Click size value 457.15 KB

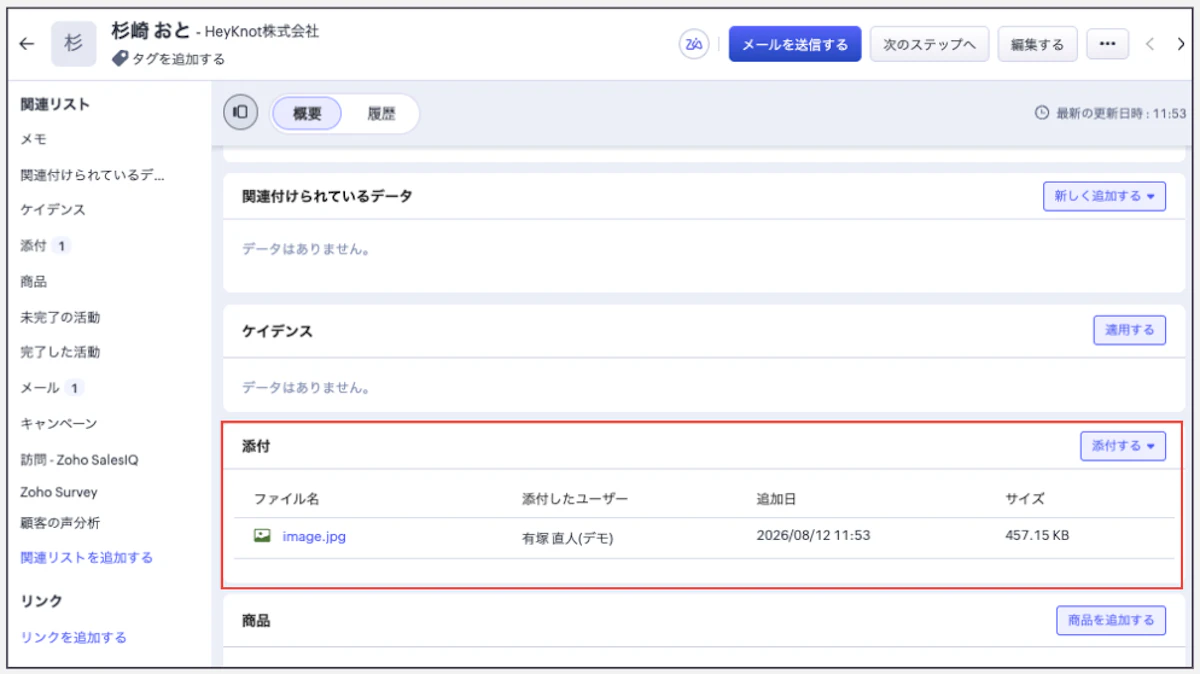[1037, 535]
